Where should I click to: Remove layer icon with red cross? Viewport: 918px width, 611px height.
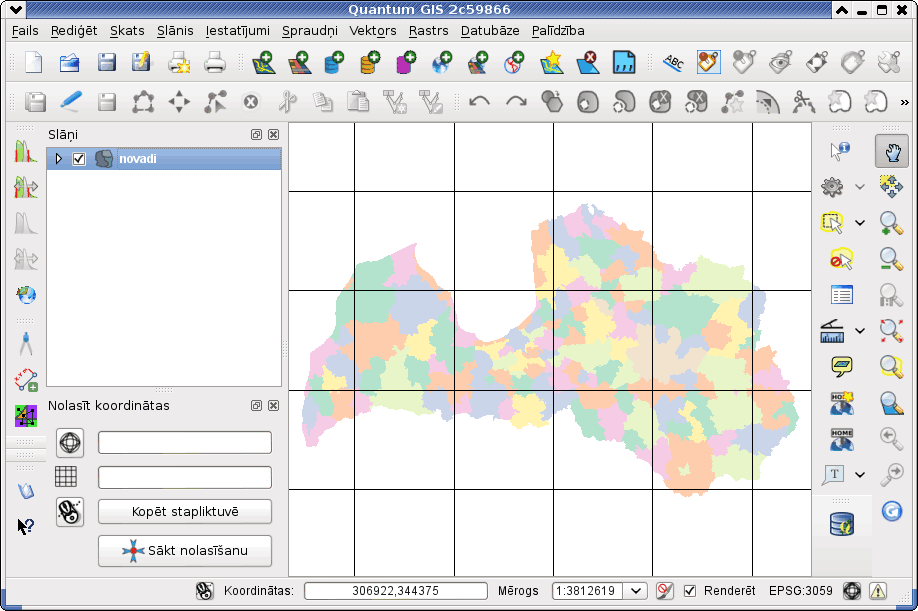(x=587, y=62)
